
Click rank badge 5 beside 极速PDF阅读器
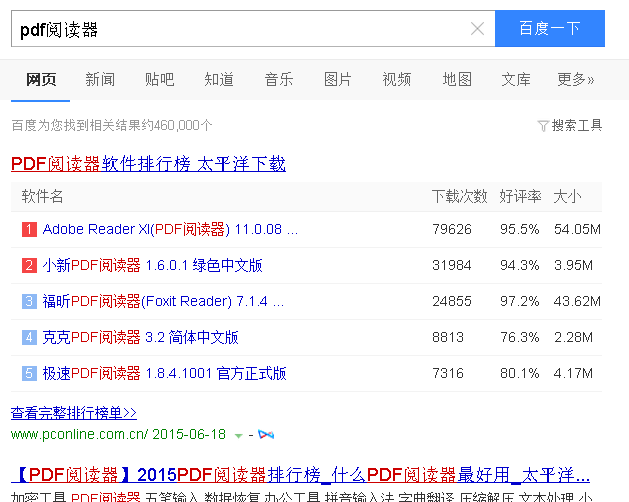(29, 374)
